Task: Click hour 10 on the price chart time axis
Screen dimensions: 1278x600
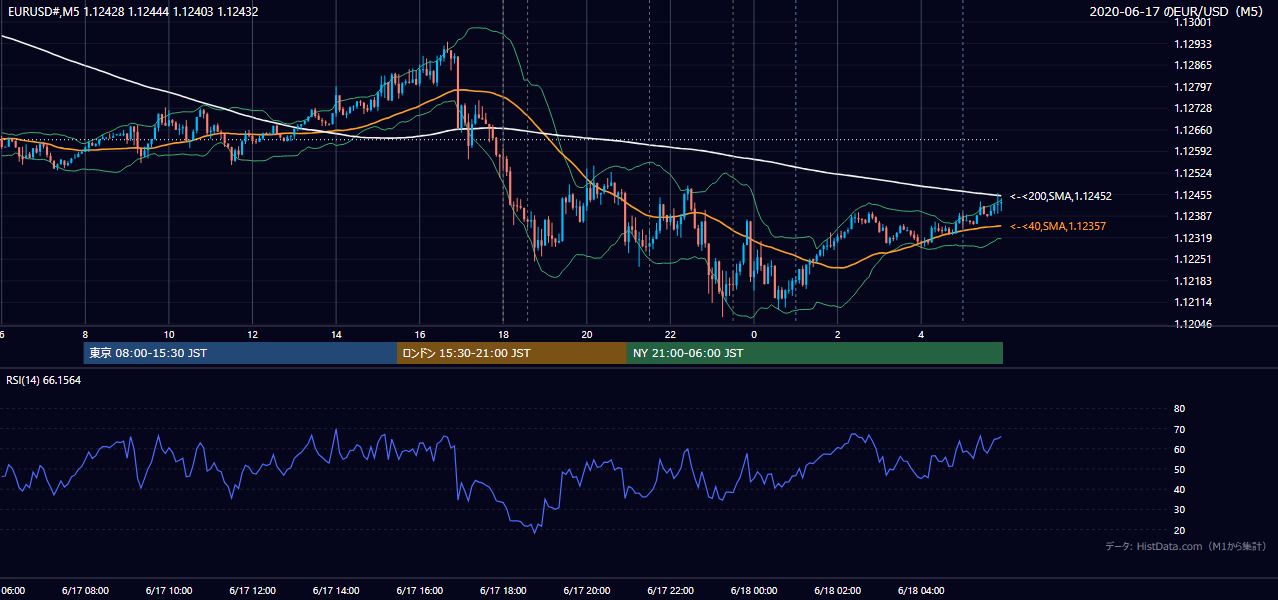Action: pyautogui.click(x=169, y=334)
